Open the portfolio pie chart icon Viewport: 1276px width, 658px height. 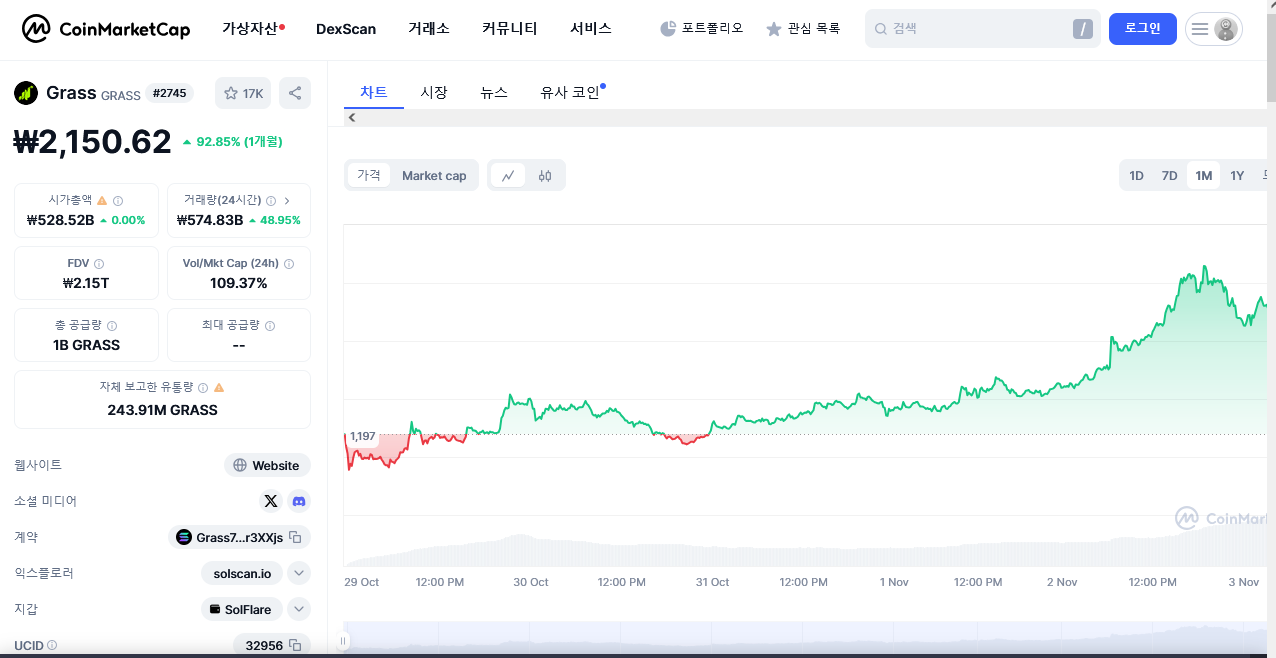click(x=668, y=29)
